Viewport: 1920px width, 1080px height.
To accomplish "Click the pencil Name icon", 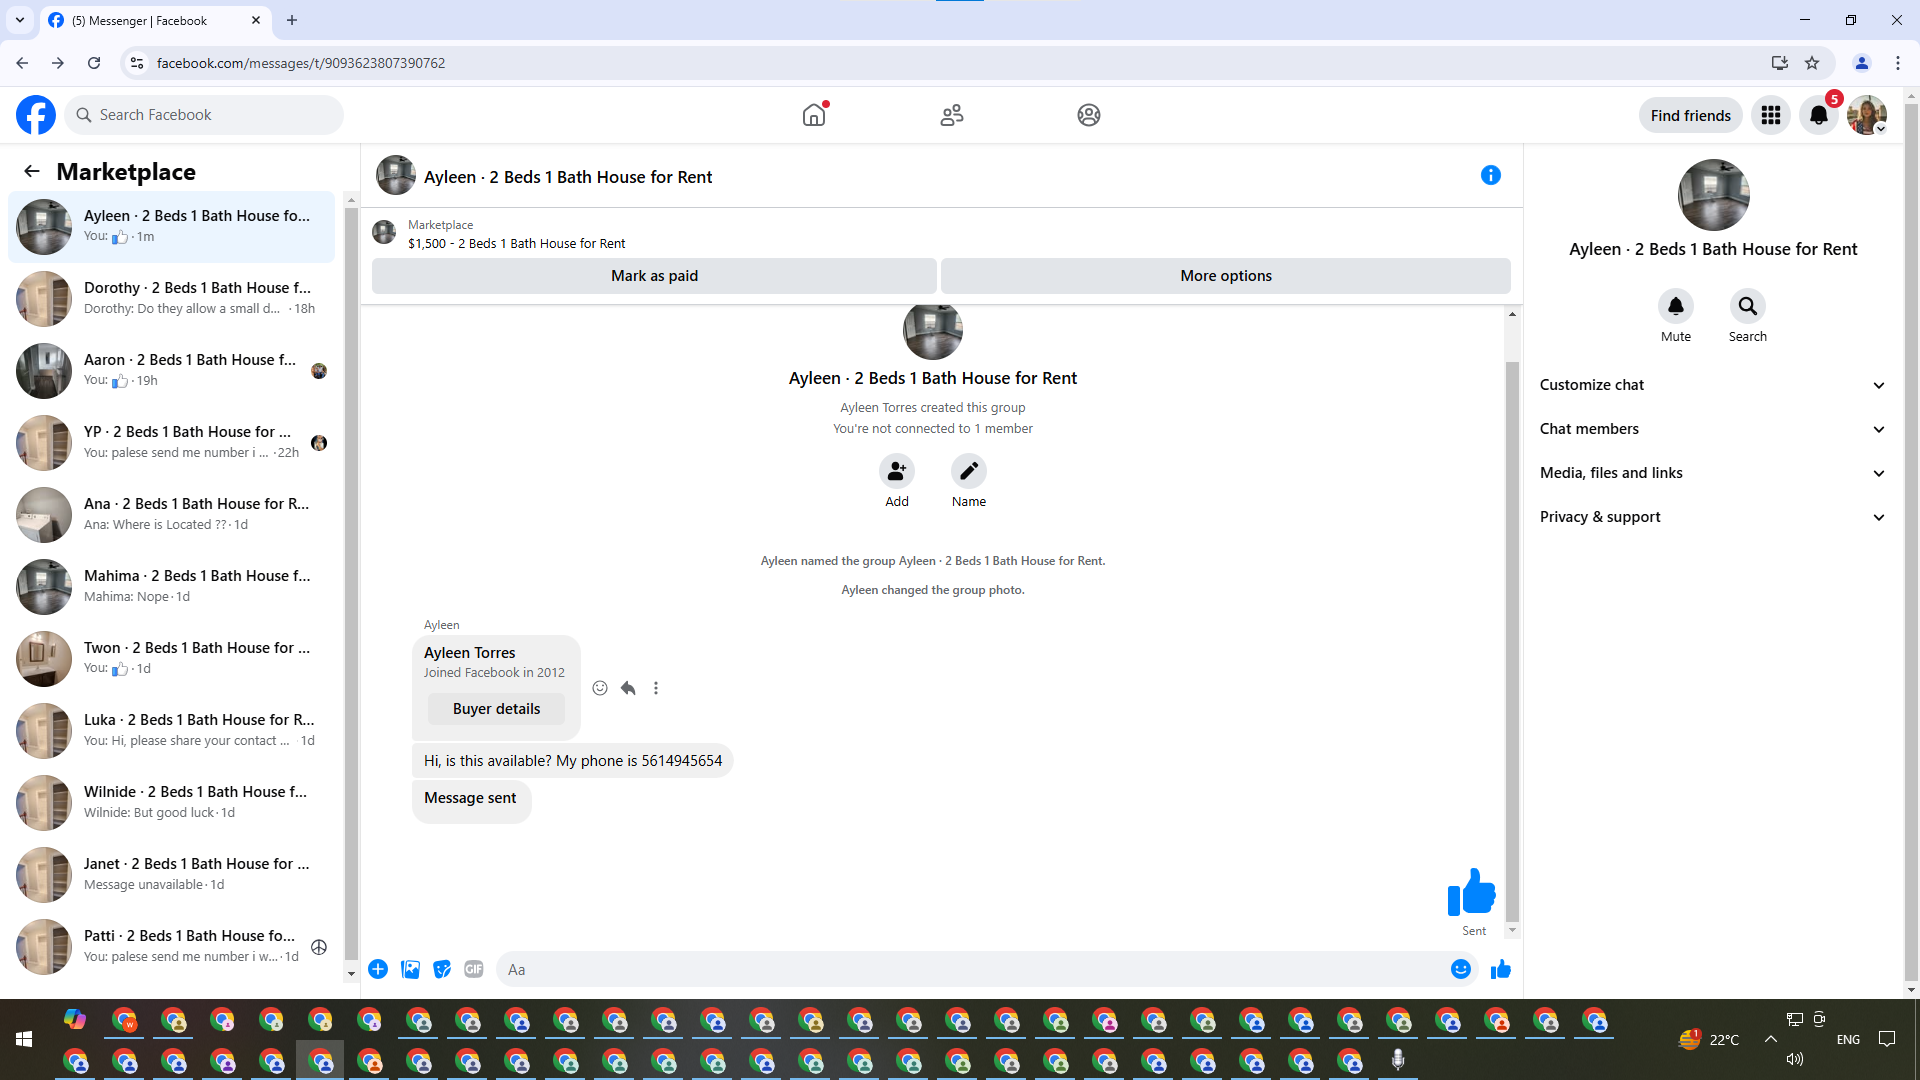I will (x=968, y=471).
